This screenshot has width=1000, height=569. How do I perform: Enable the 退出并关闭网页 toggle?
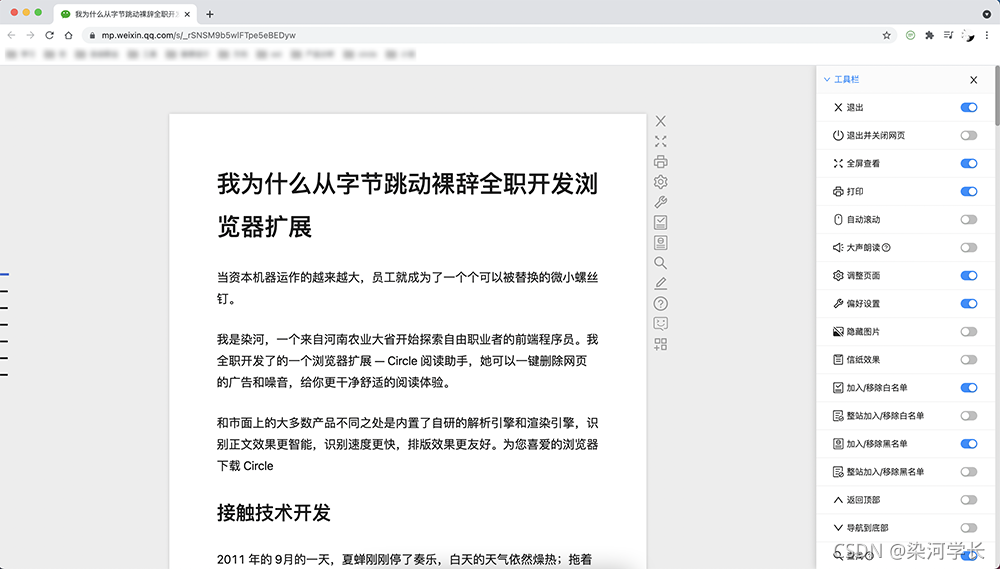969,135
